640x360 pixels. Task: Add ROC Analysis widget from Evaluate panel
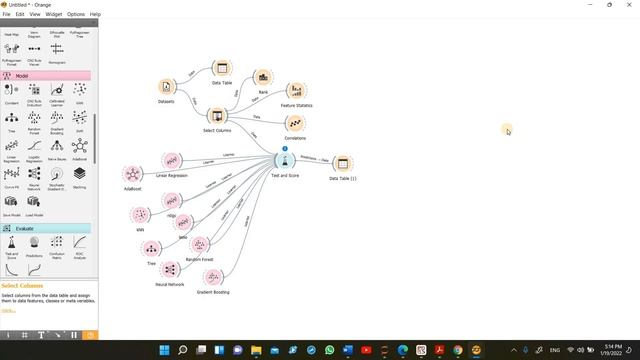pos(80,247)
